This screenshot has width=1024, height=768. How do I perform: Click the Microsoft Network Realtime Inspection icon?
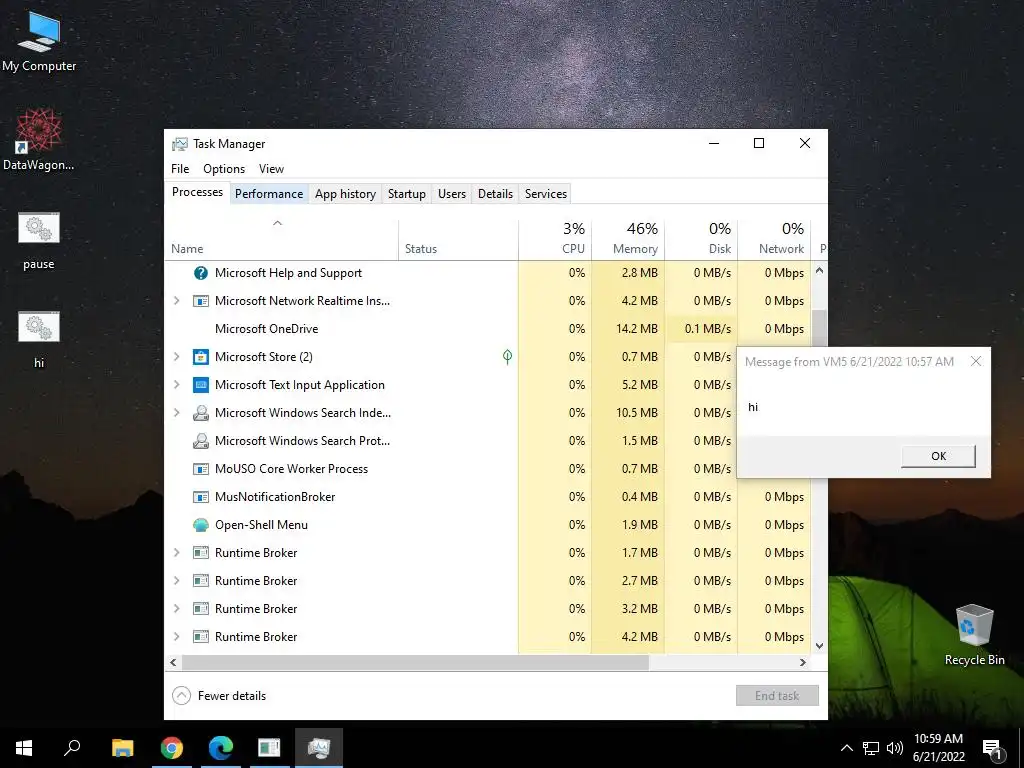coord(200,301)
